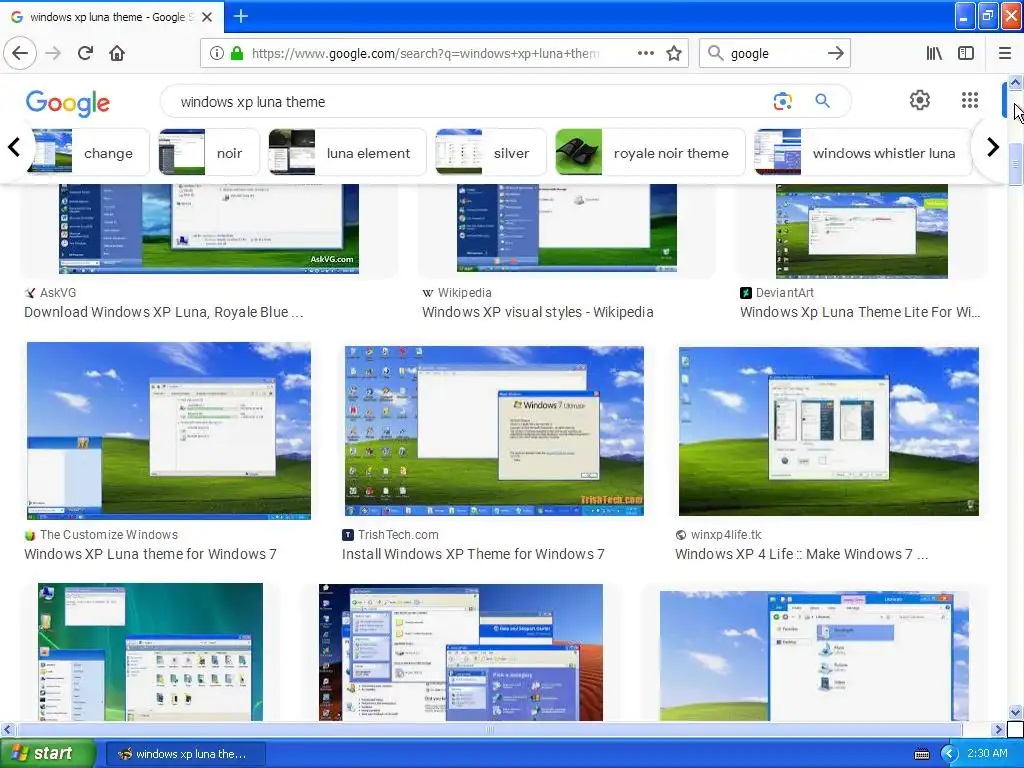Open a new tab with plus

tap(240, 16)
